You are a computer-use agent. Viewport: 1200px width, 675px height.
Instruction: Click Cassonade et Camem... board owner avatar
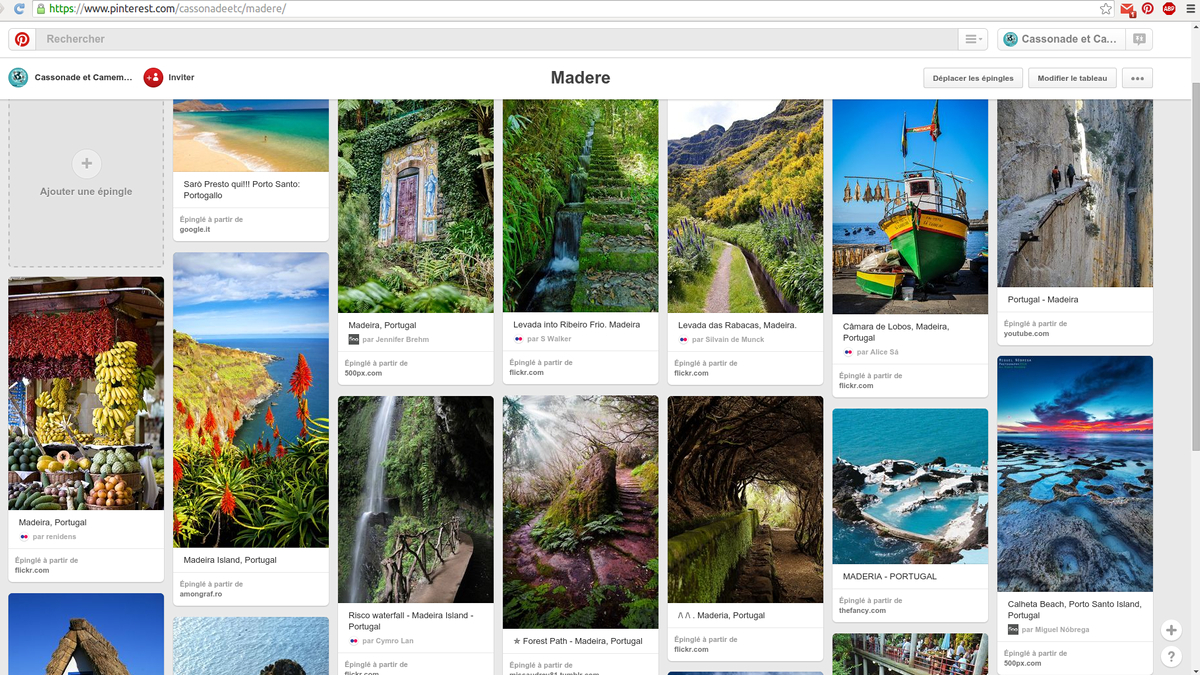(18, 77)
